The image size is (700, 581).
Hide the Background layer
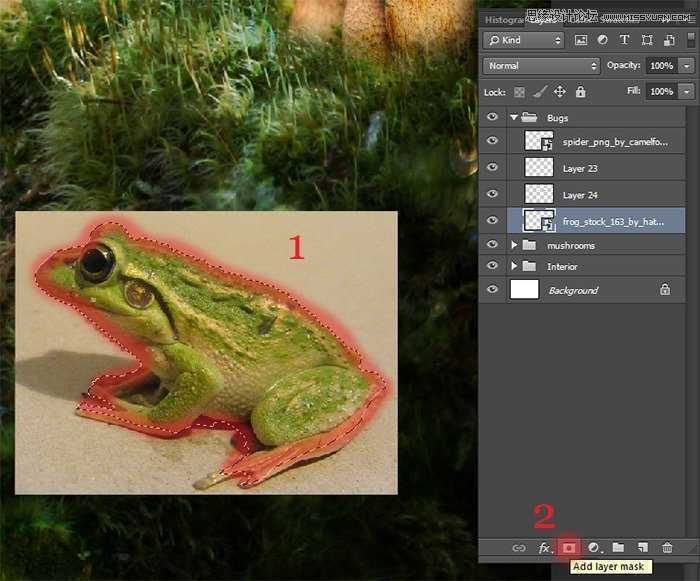point(492,289)
